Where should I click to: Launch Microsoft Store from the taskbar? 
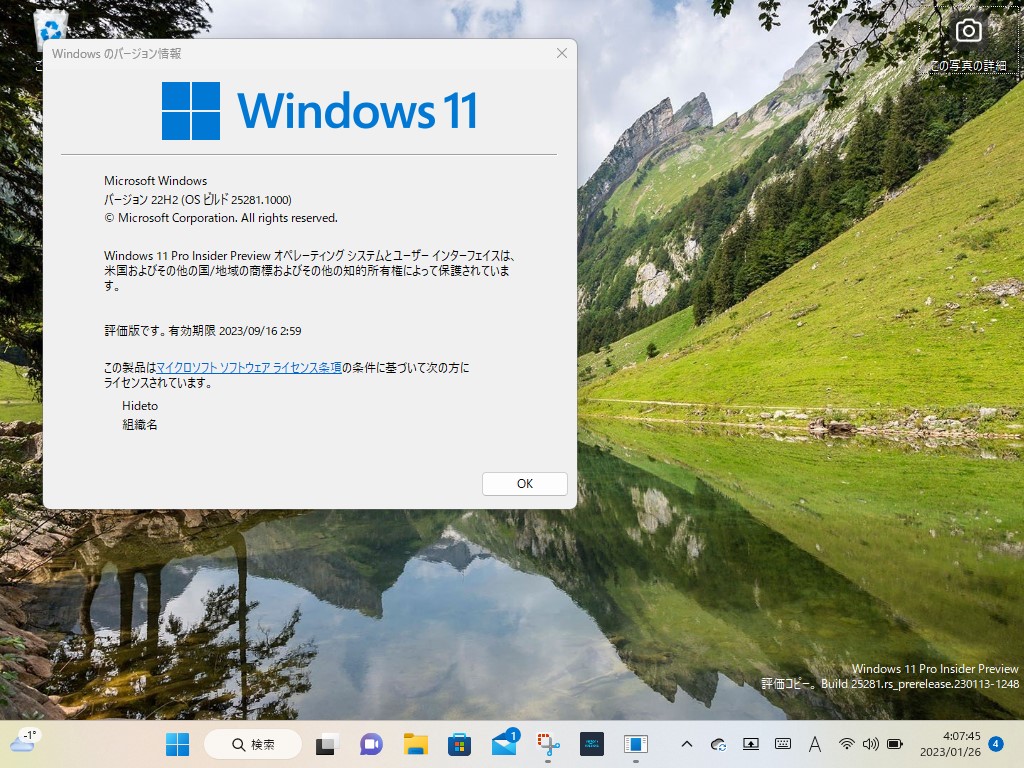coord(459,744)
